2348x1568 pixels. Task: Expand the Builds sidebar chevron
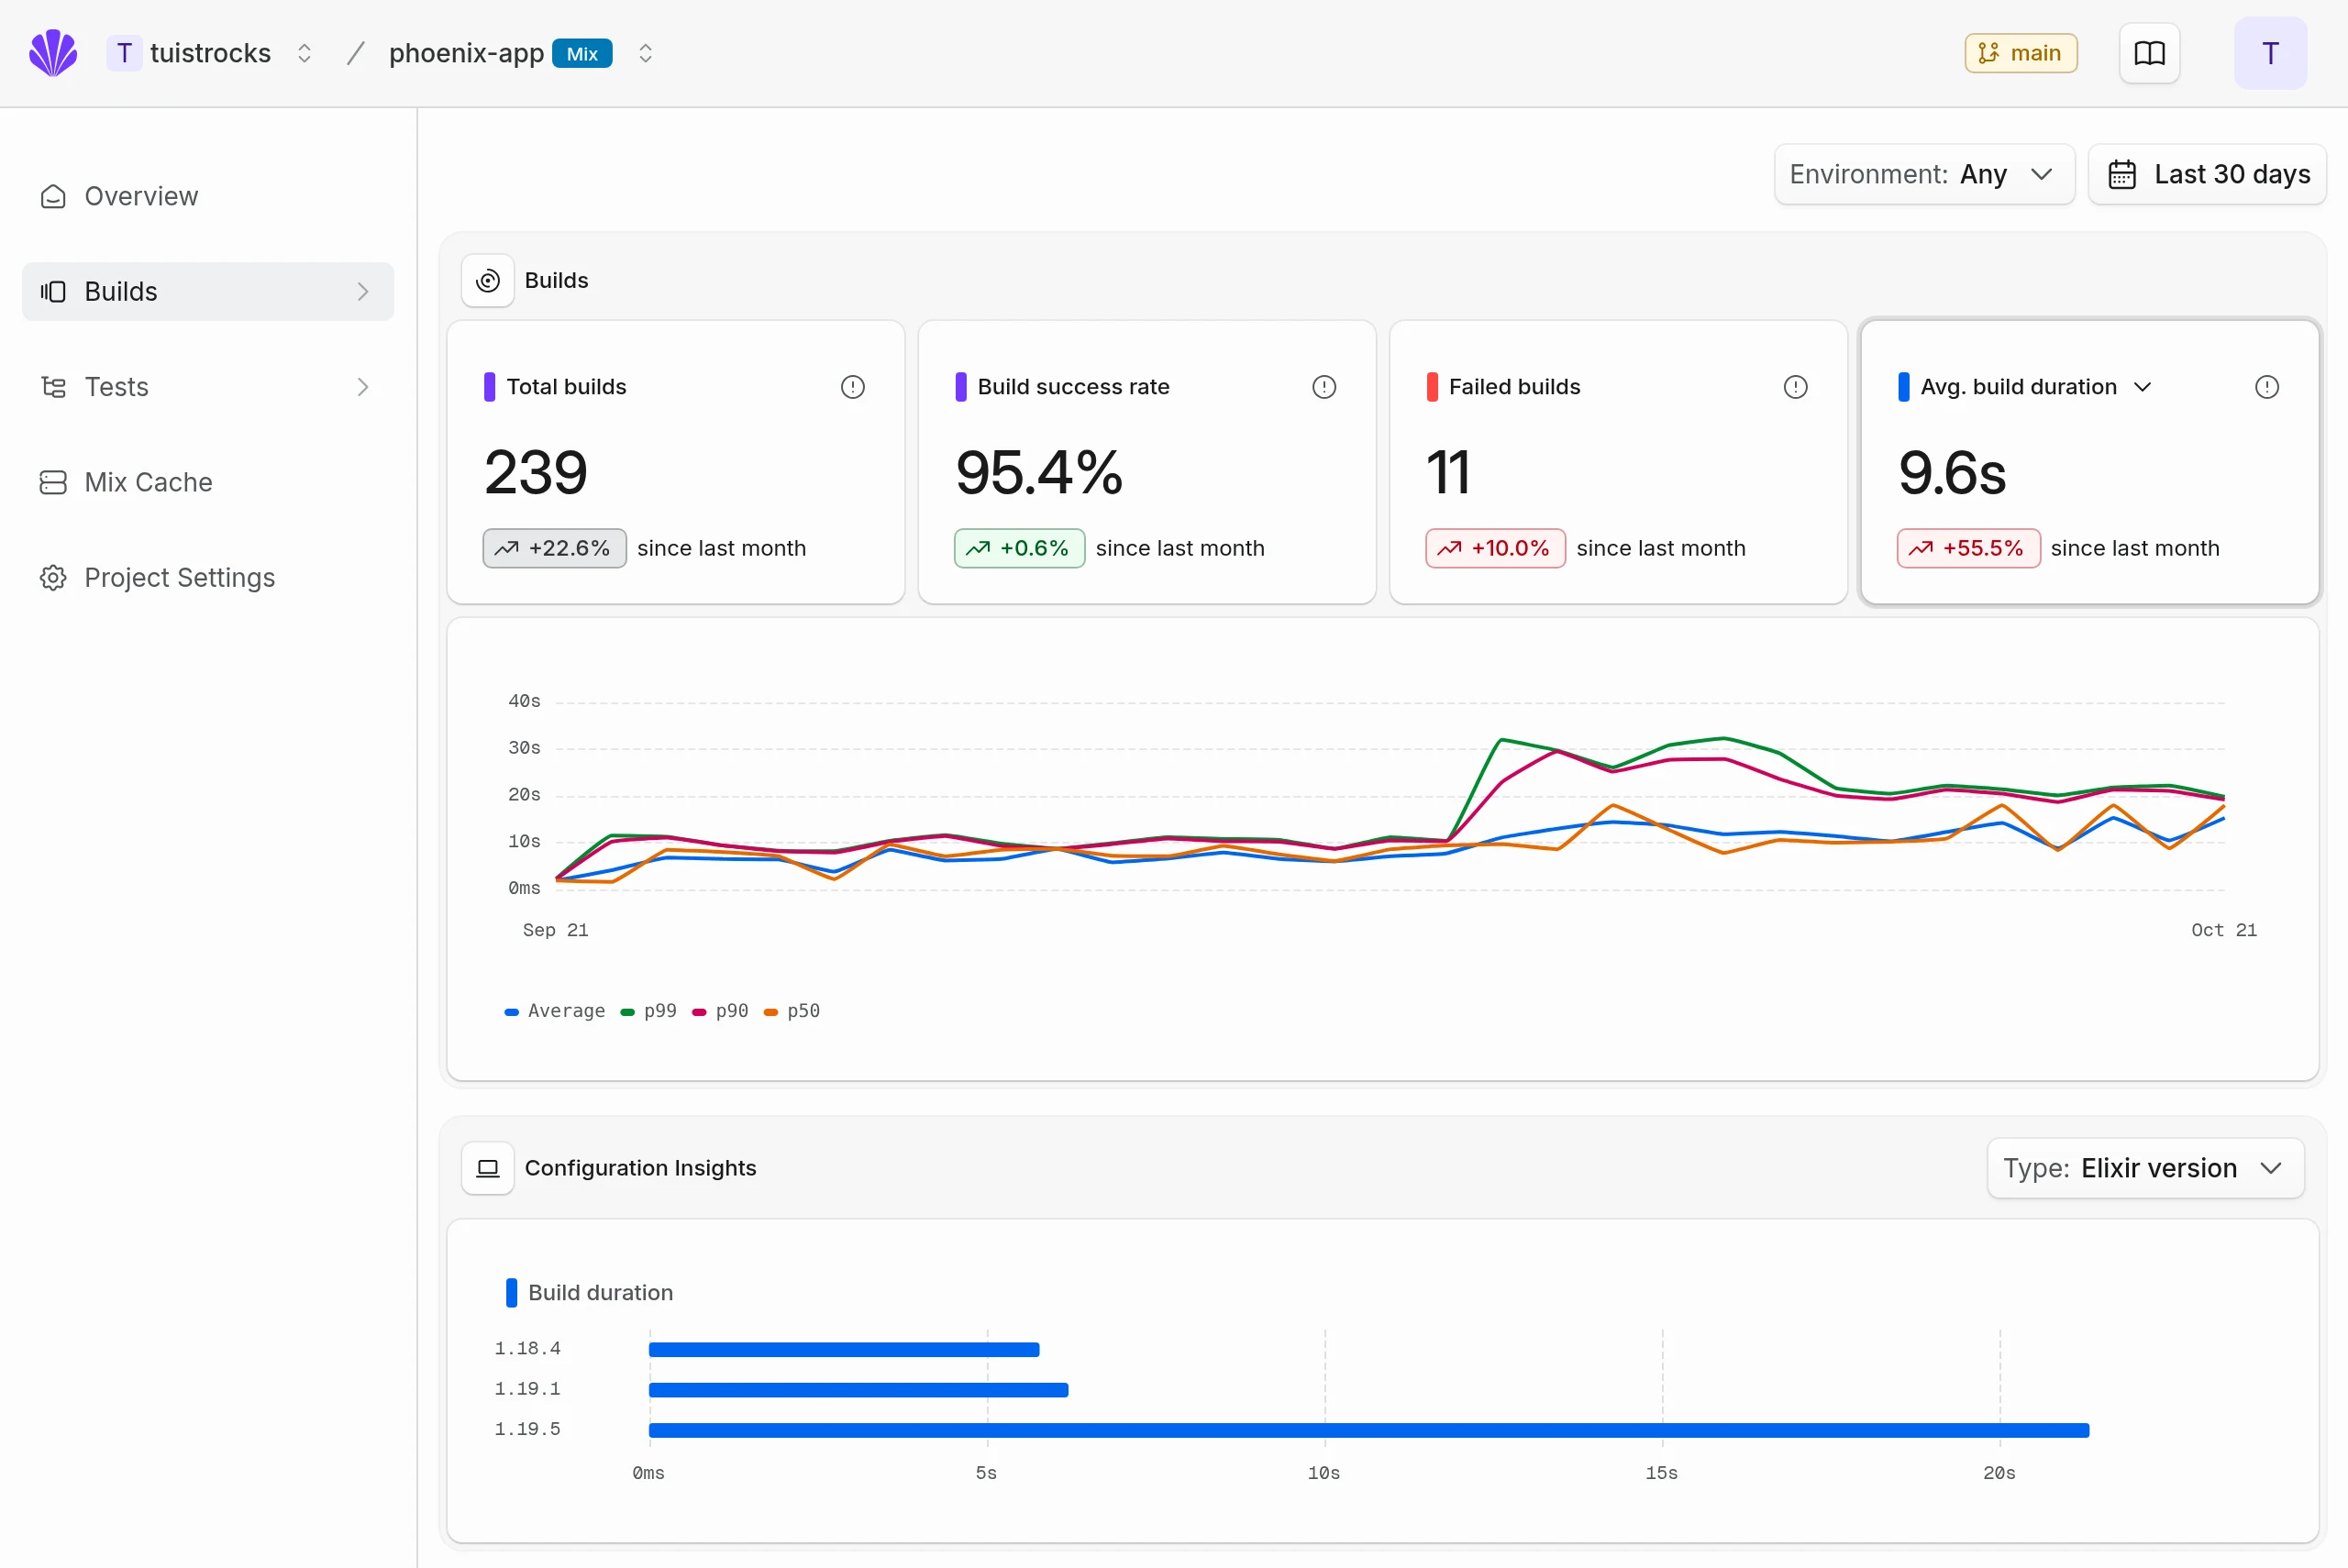tap(363, 292)
